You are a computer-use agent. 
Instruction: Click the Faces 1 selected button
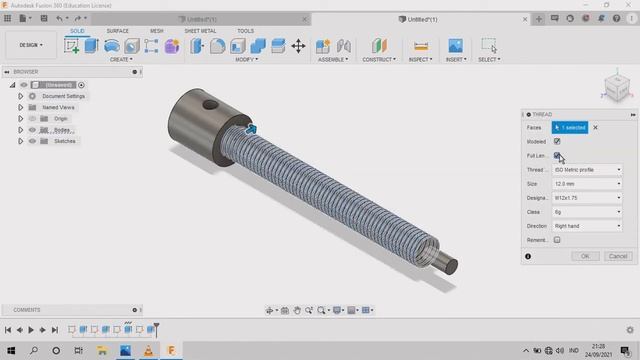[x=570, y=128]
